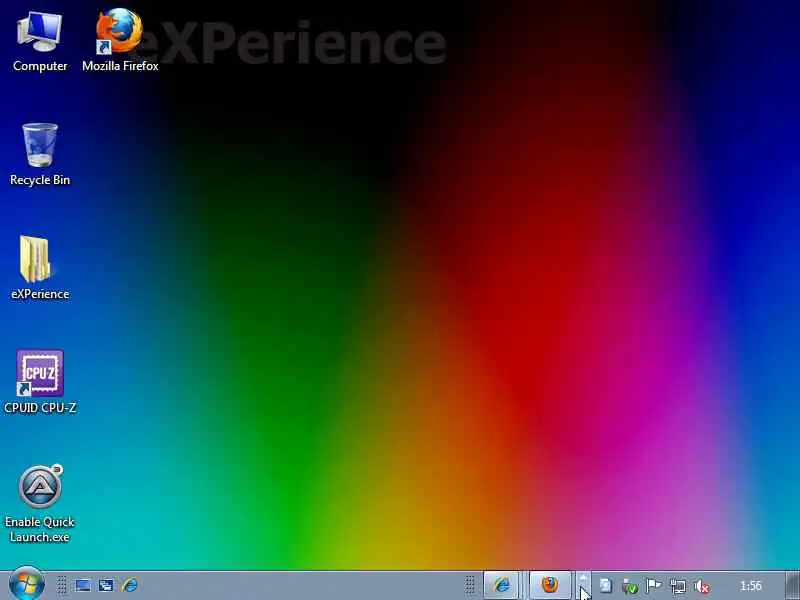Select the Recycle Bin icon
800x600 pixels.
pyautogui.click(x=40, y=155)
